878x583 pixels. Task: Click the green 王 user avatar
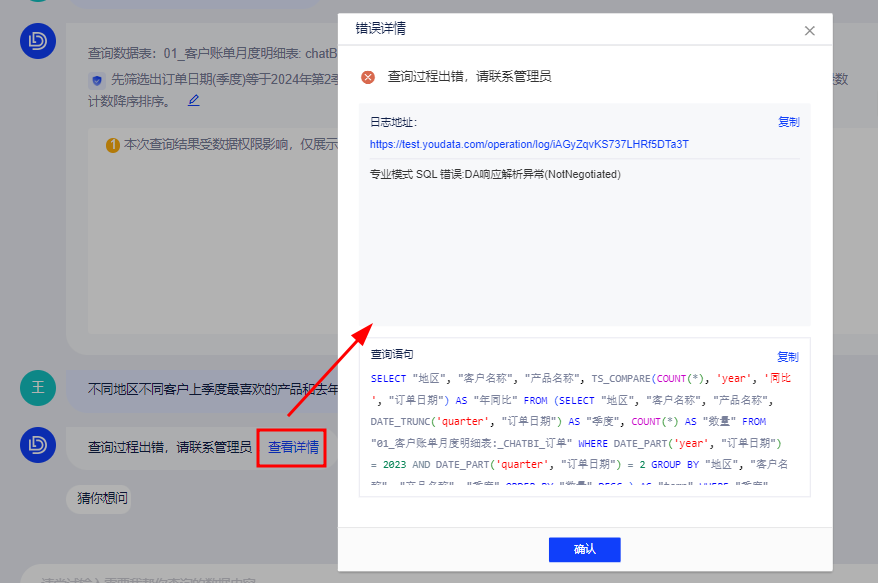coord(38,388)
